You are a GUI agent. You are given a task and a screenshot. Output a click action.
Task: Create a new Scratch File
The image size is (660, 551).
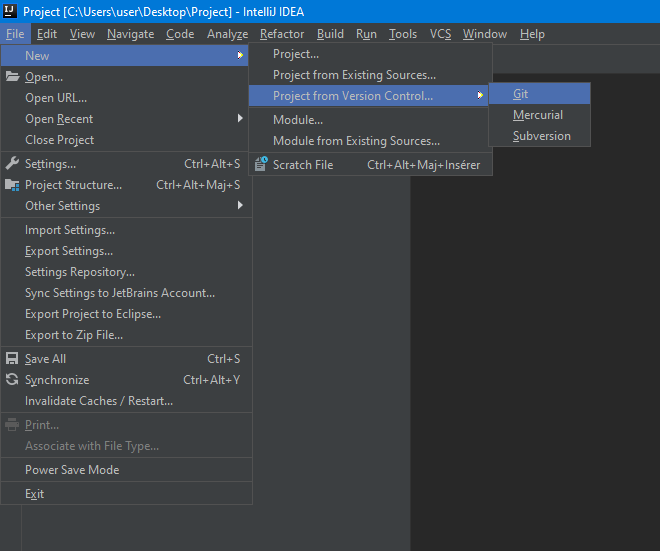370,165
